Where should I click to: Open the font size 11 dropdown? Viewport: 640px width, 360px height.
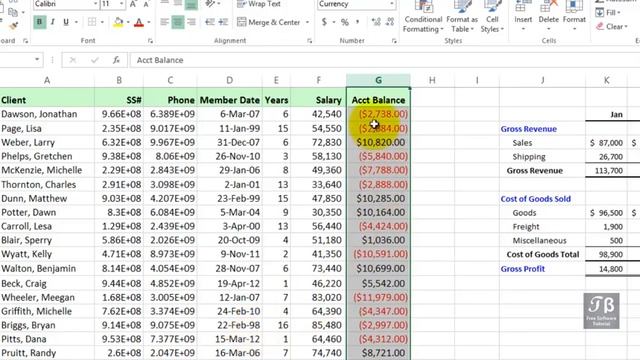point(122,4)
